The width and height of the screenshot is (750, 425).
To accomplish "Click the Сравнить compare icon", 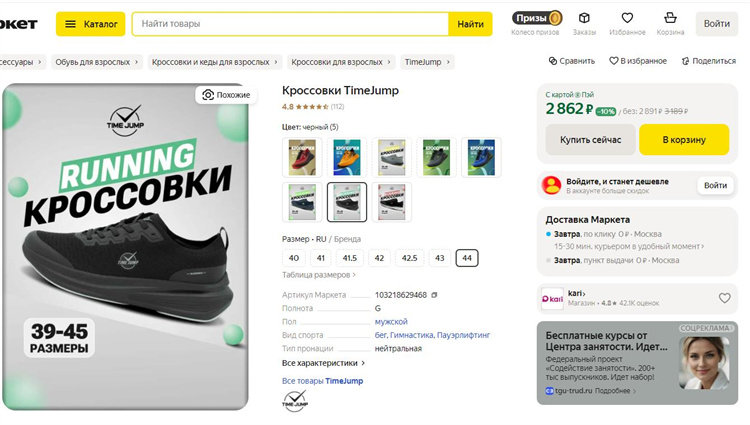I will pos(553,61).
